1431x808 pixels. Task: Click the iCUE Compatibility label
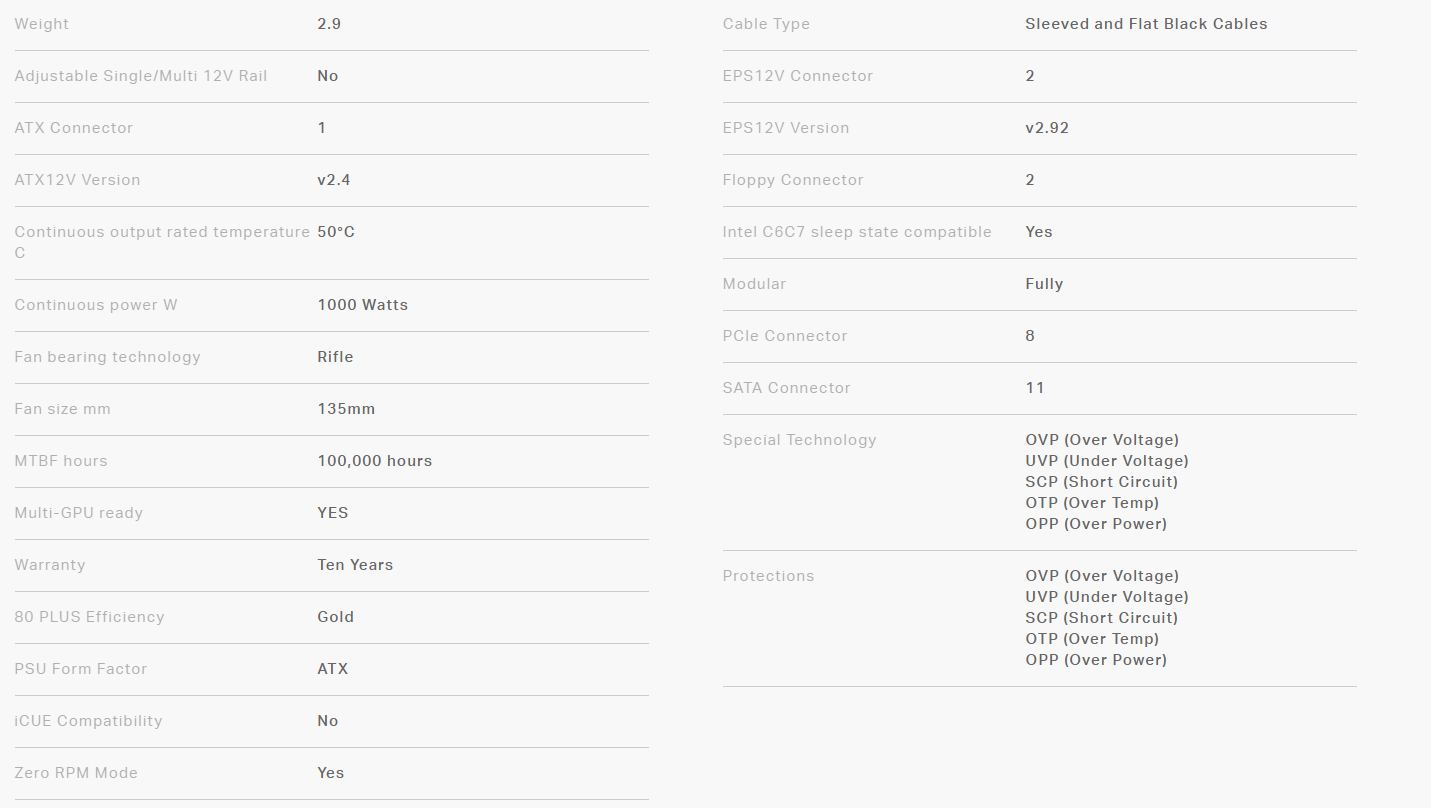click(88, 721)
